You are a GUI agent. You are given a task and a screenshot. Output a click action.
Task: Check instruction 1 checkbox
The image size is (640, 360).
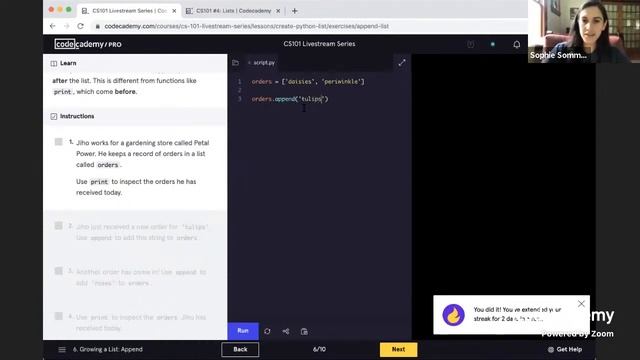tap(58, 142)
